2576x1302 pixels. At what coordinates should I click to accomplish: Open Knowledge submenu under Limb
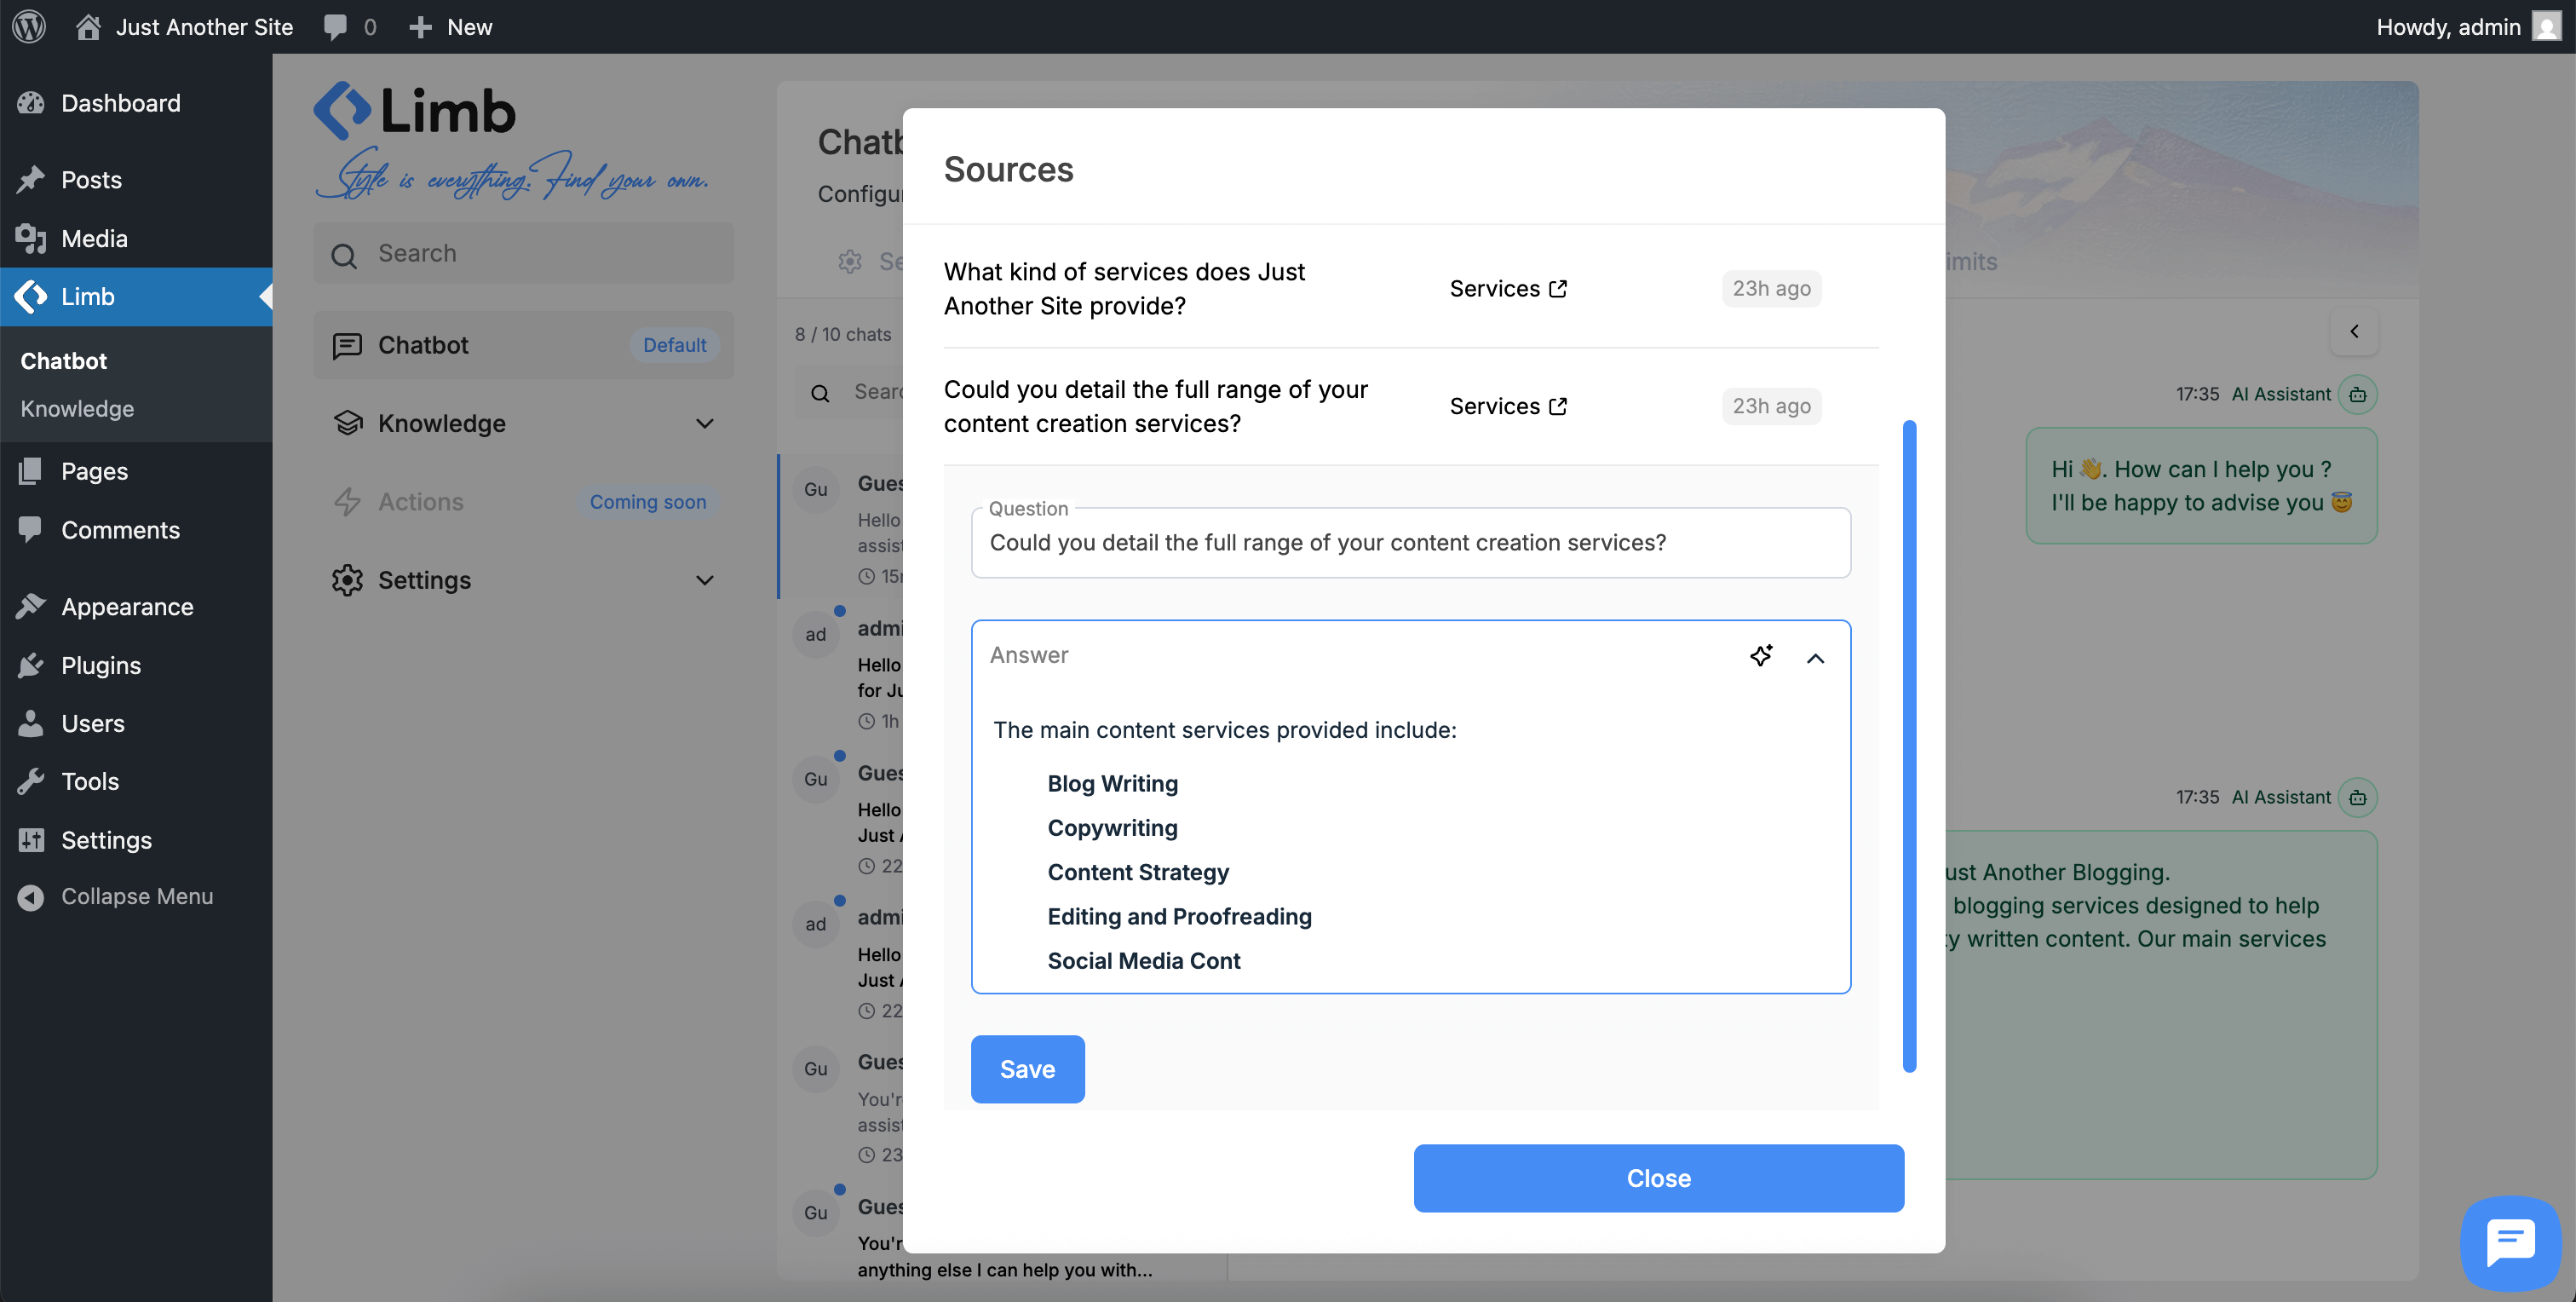click(77, 409)
